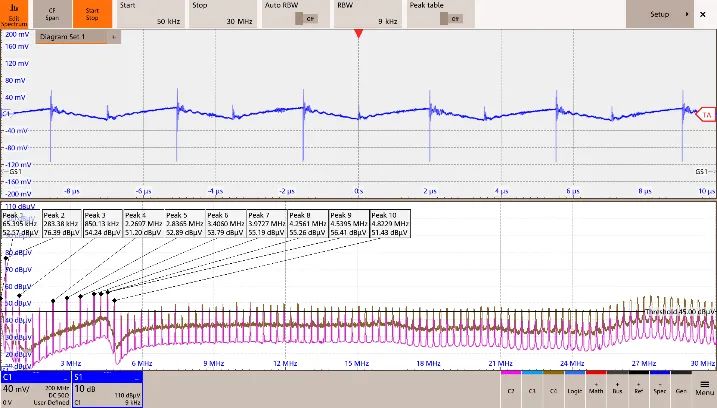Screen dimensions: 717x408
Task: Open the S1 spectrum settings box
Action: [107, 389]
